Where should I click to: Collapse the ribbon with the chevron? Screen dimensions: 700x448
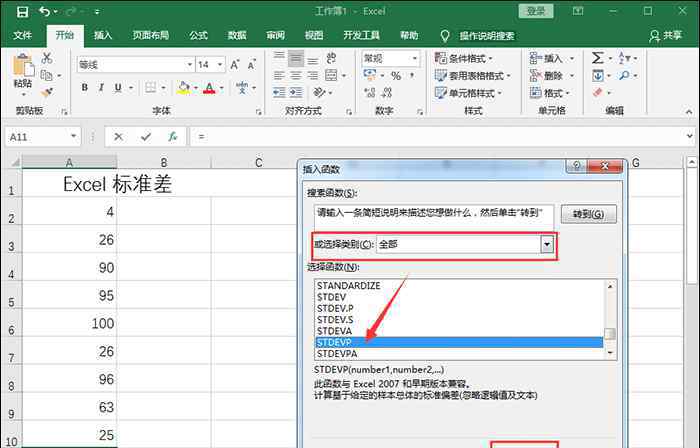click(x=689, y=111)
